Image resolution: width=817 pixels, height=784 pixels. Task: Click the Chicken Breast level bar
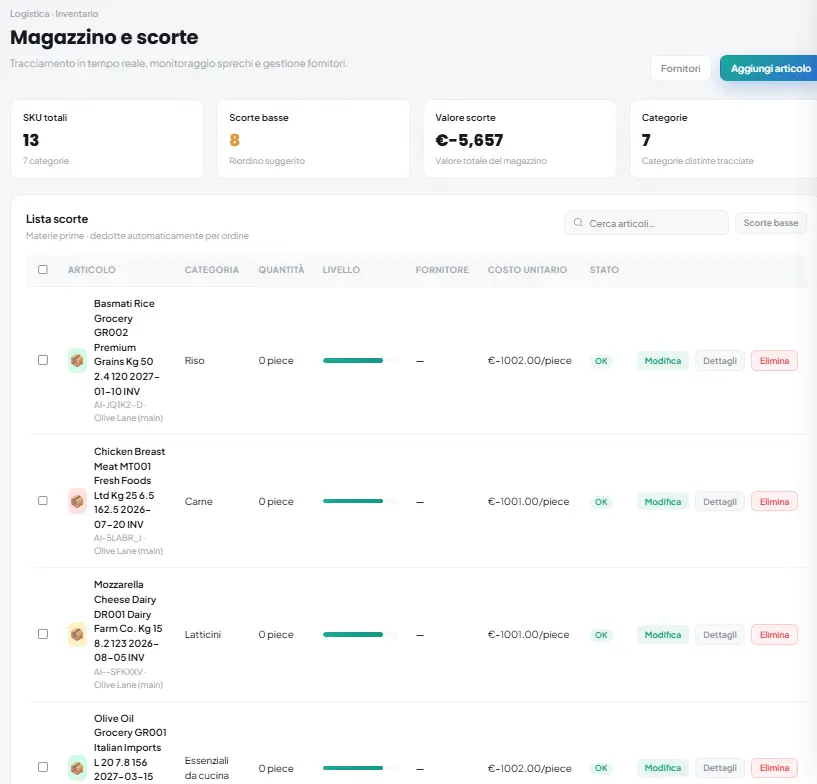[361, 501]
